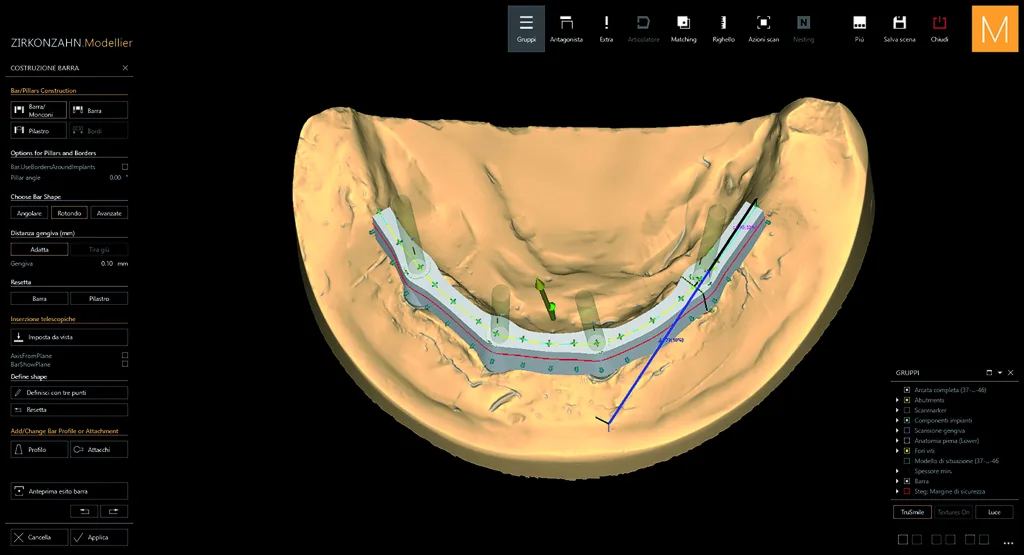Toggle visibility of Arcata completa group
Screen dimensions: 1024x555
coord(906,390)
